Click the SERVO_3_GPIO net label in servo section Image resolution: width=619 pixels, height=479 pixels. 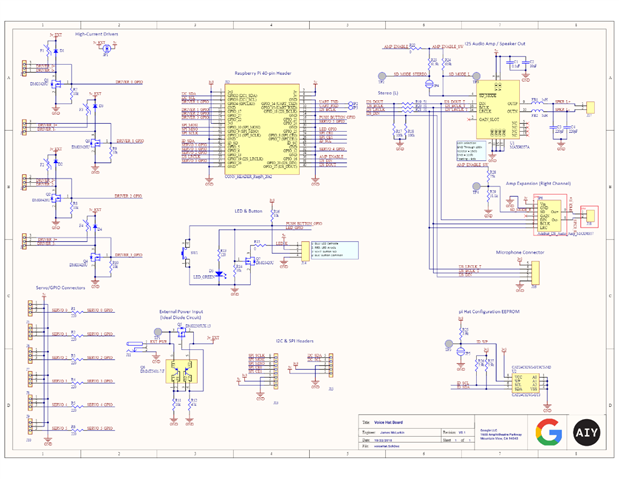coord(100,381)
